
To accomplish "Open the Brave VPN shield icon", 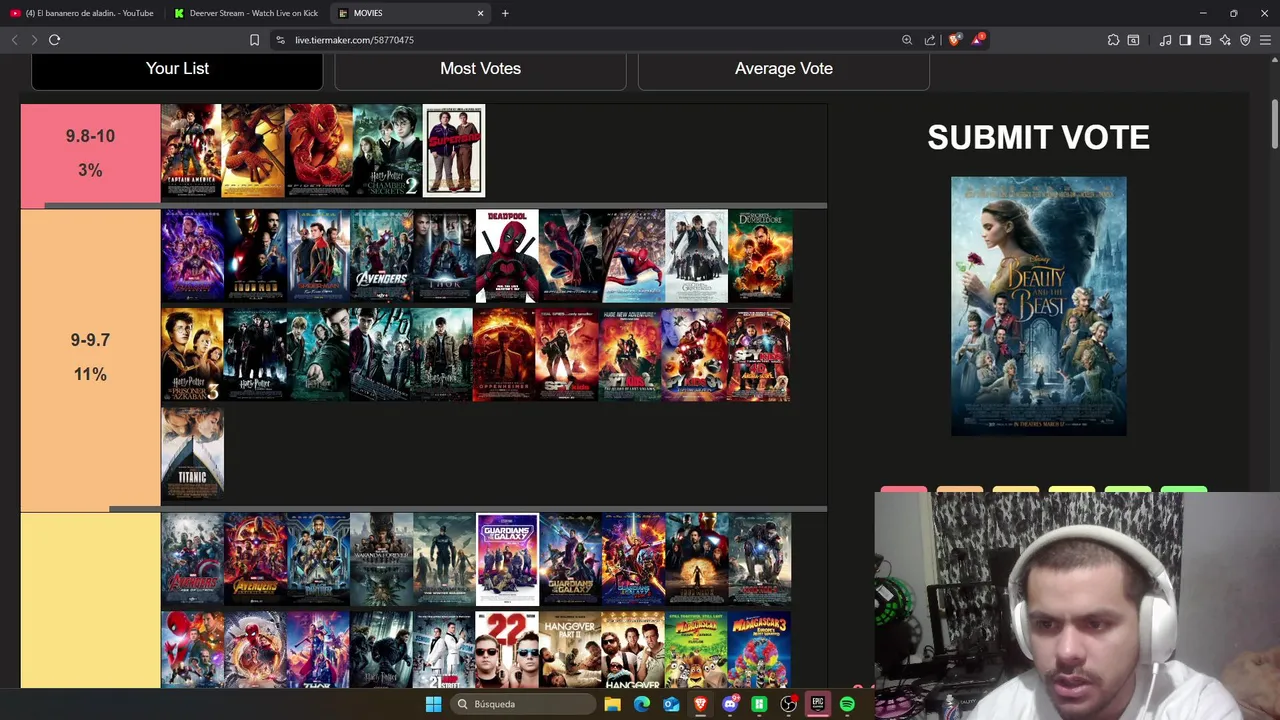I will pos(1245,40).
